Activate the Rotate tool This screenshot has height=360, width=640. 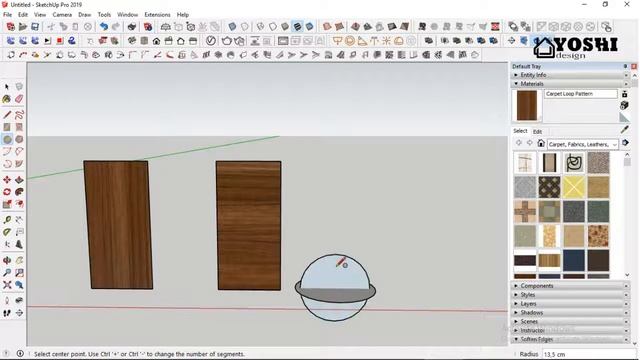pyautogui.click(x=7, y=192)
